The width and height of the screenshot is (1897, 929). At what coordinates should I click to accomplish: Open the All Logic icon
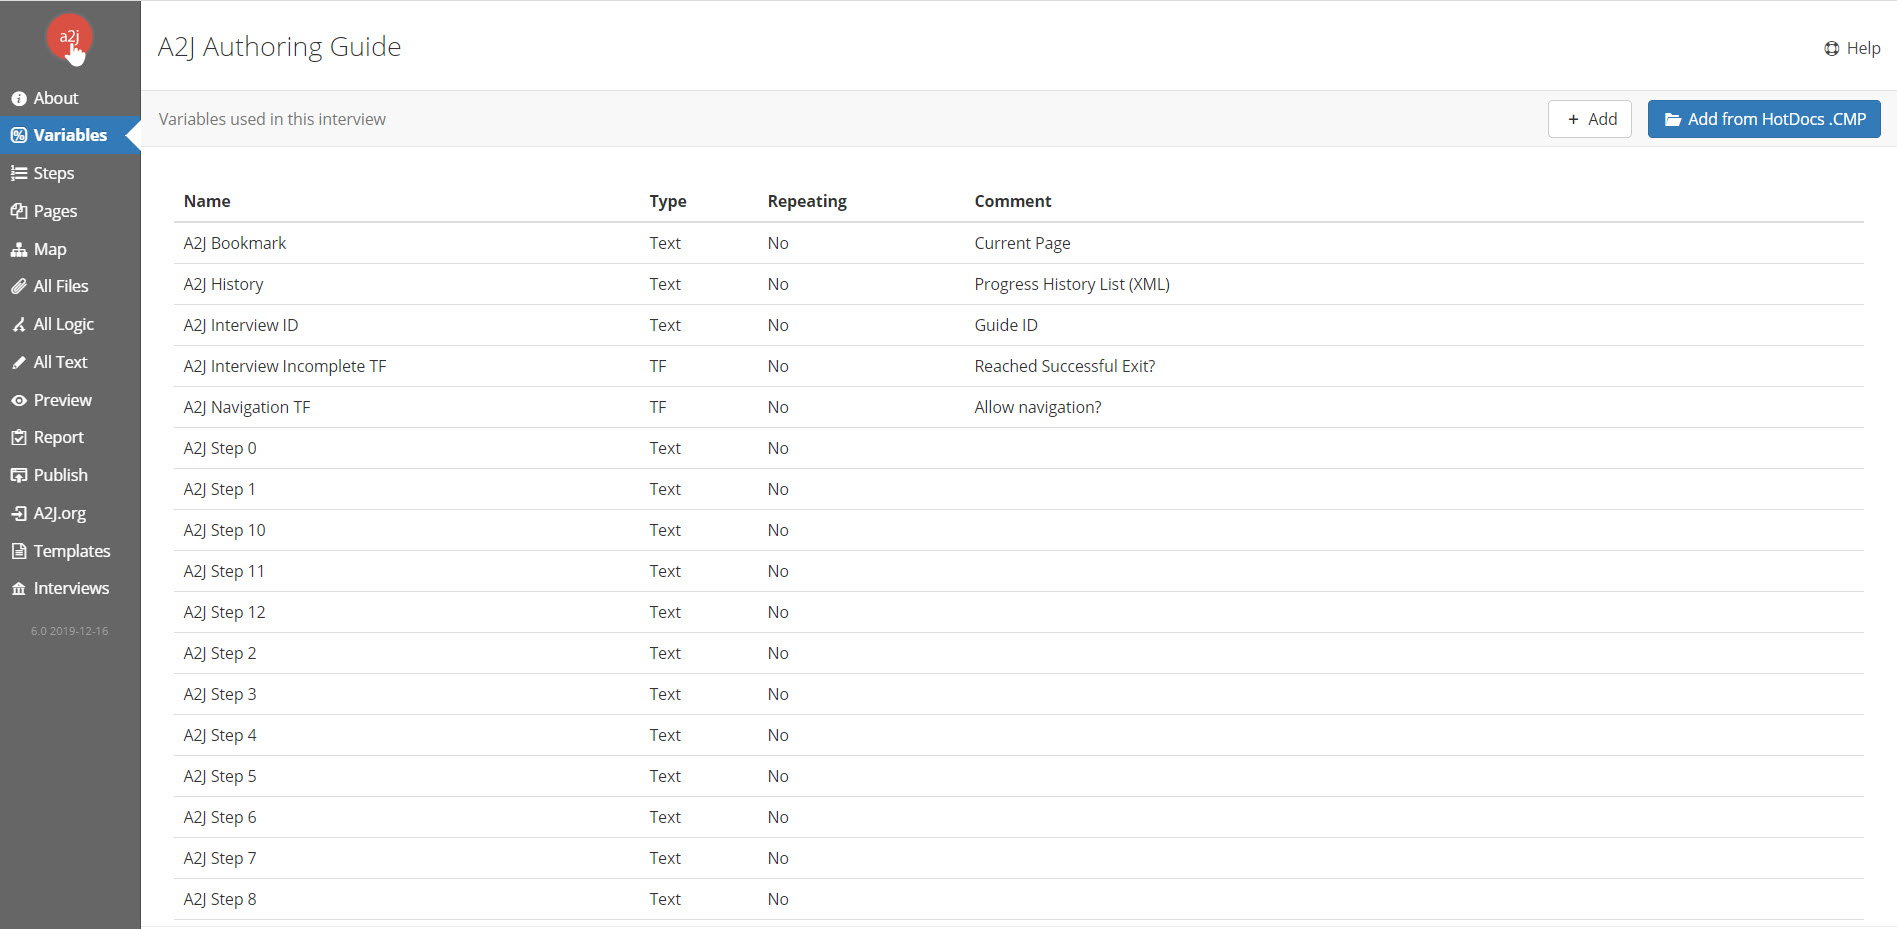click(18, 325)
